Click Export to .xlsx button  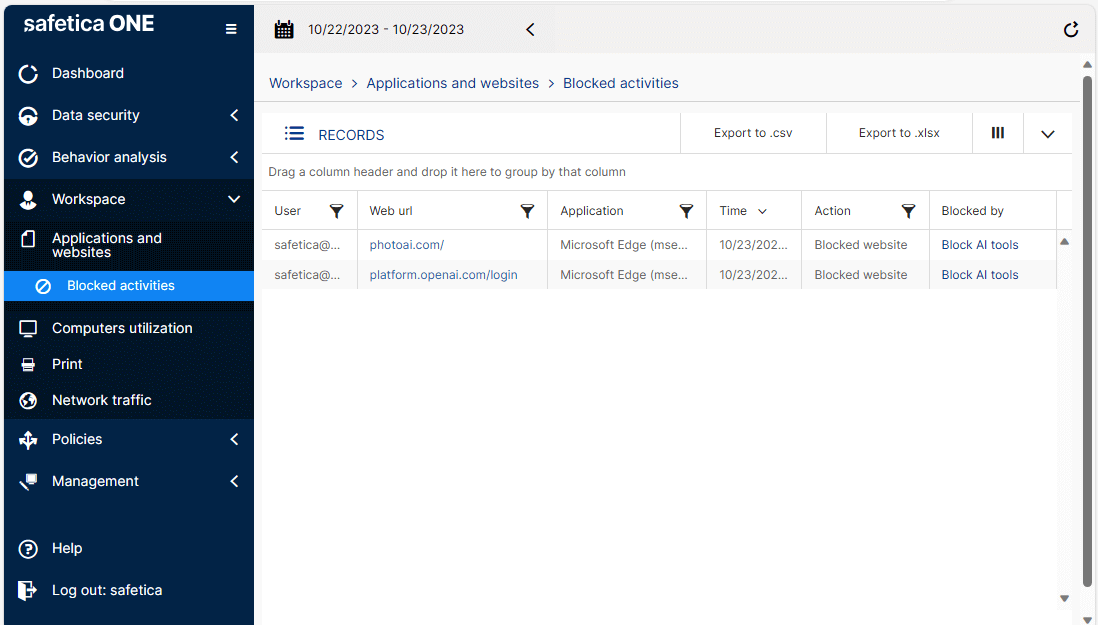coord(899,133)
